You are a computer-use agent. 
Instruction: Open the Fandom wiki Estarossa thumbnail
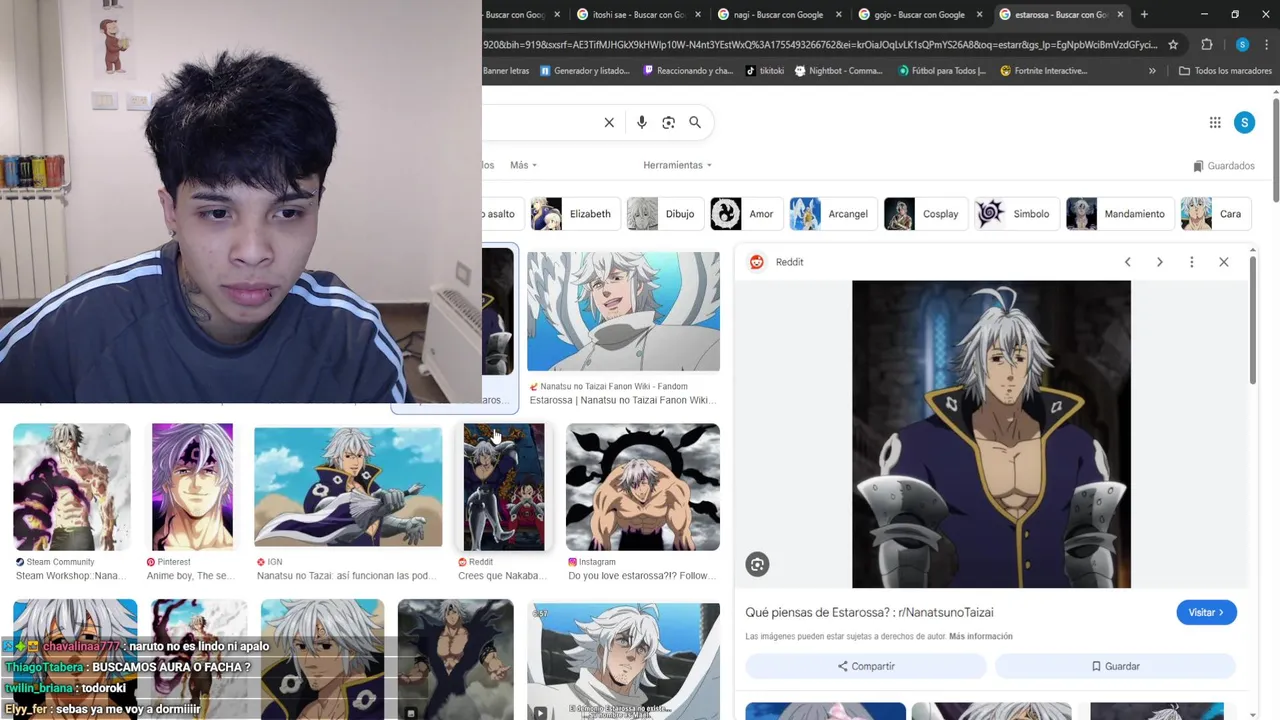tap(623, 311)
